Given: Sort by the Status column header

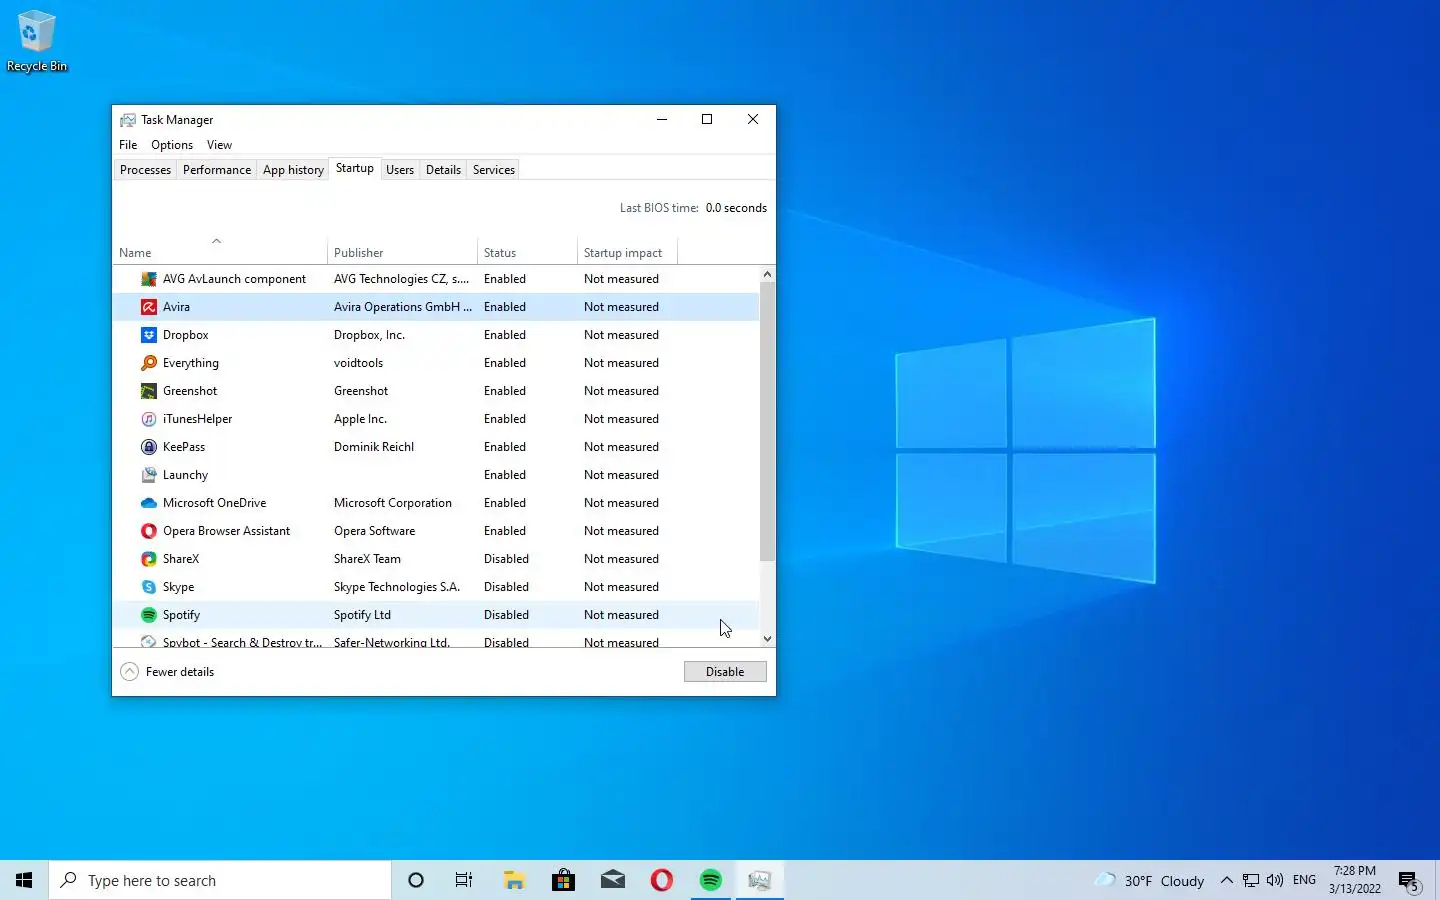Looking at the screenshot, I should coord(527,252).
